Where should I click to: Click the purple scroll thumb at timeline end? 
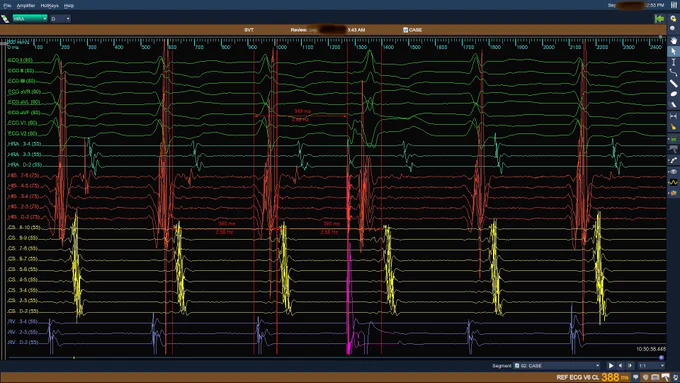click(661, 358)
